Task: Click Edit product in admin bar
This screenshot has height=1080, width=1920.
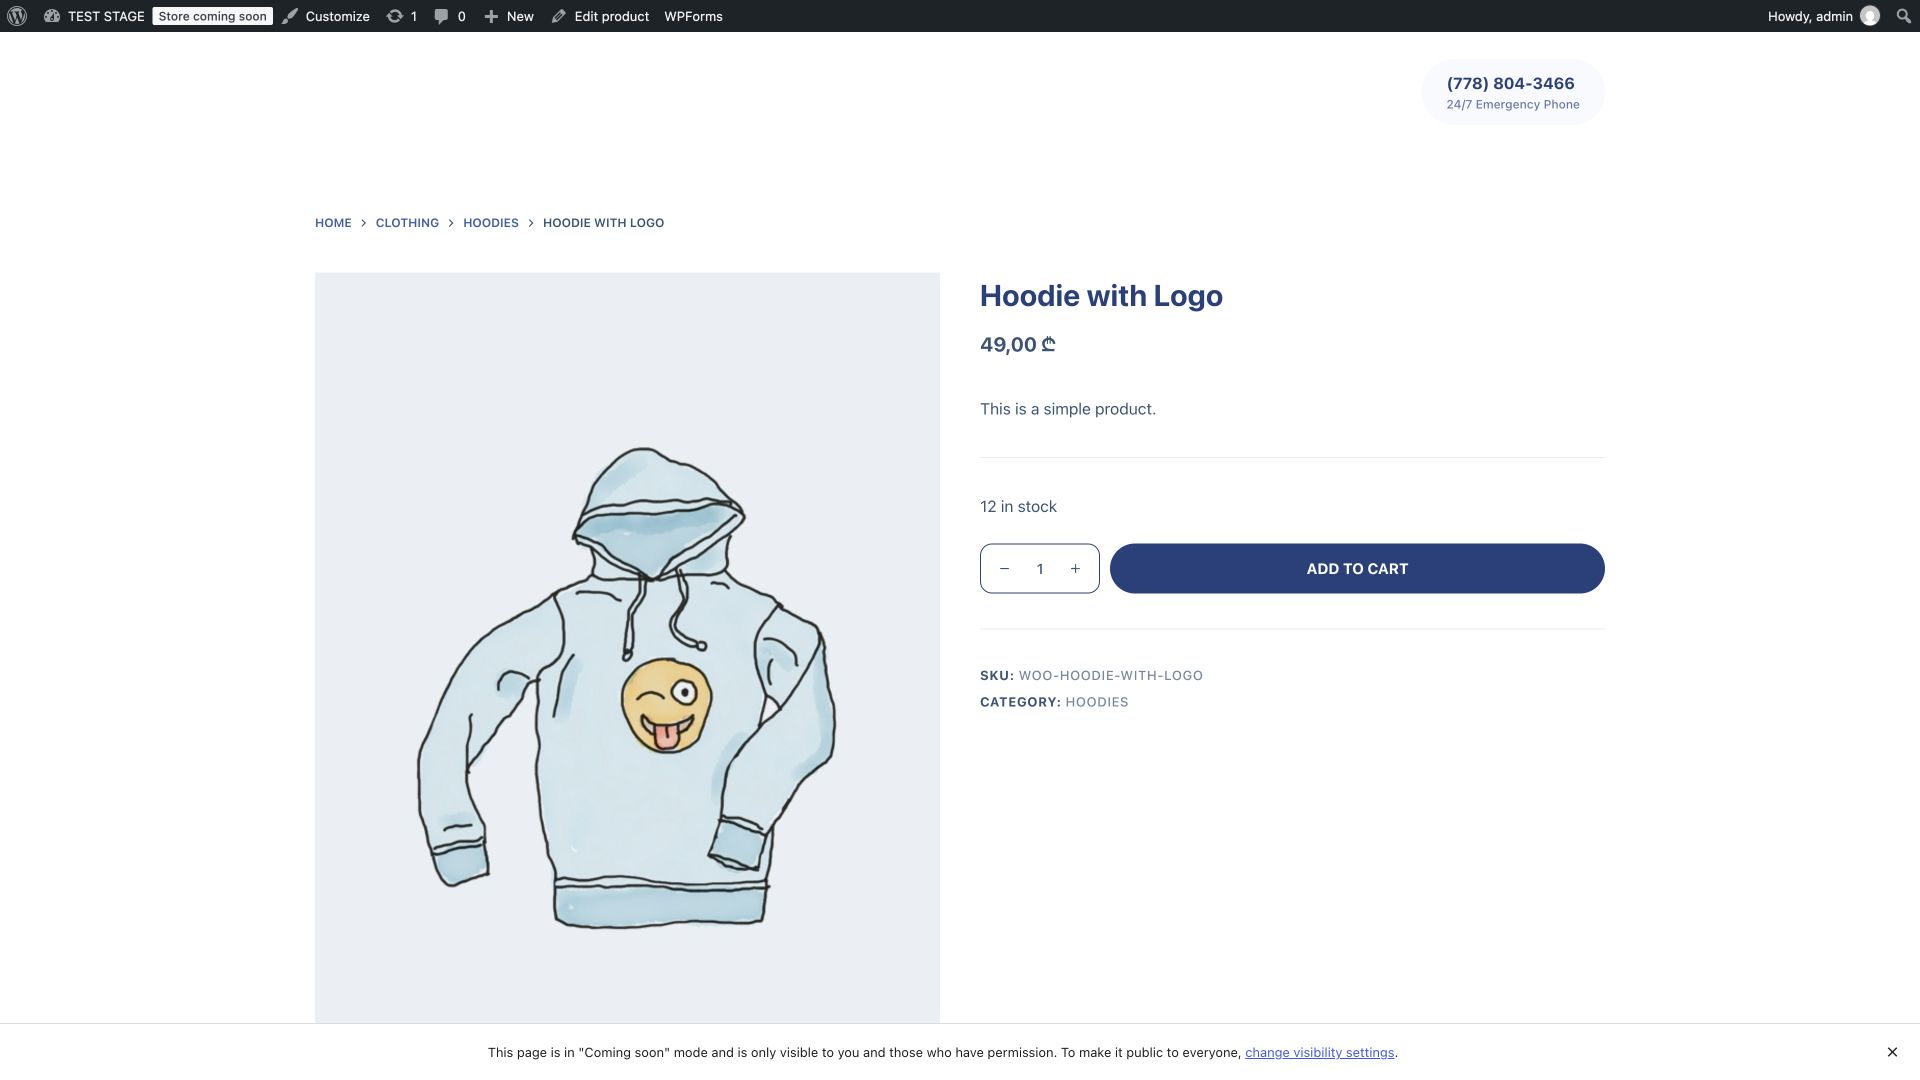Action: (600, 16)
